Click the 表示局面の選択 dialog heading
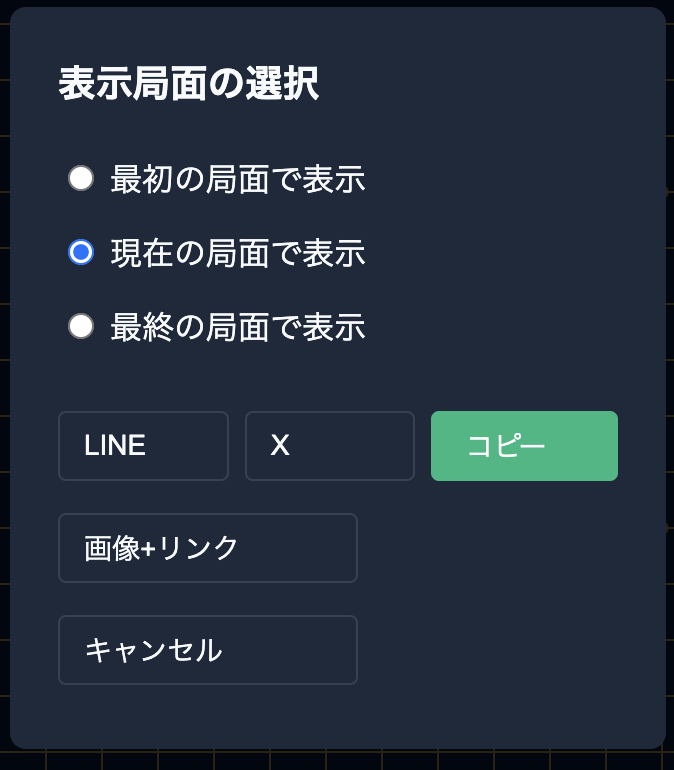 [189, 85]
